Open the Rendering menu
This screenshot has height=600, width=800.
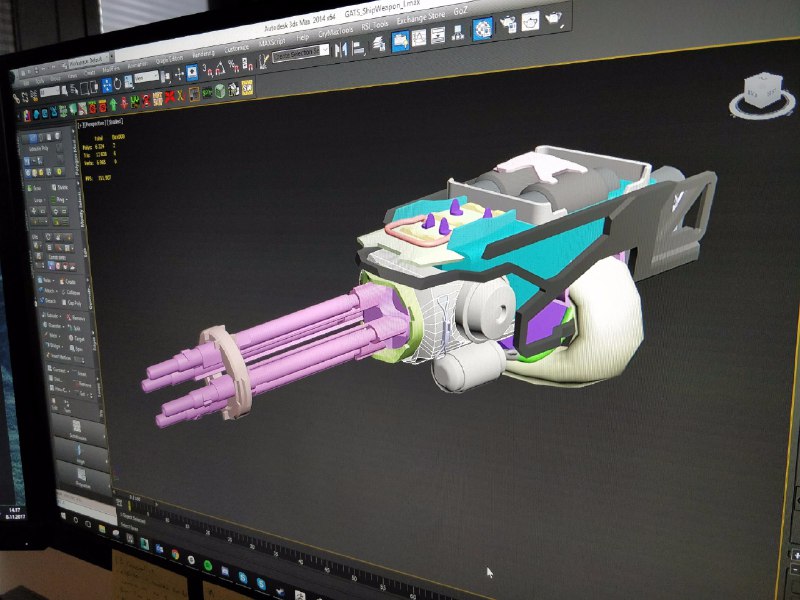(x=204, y=54)
